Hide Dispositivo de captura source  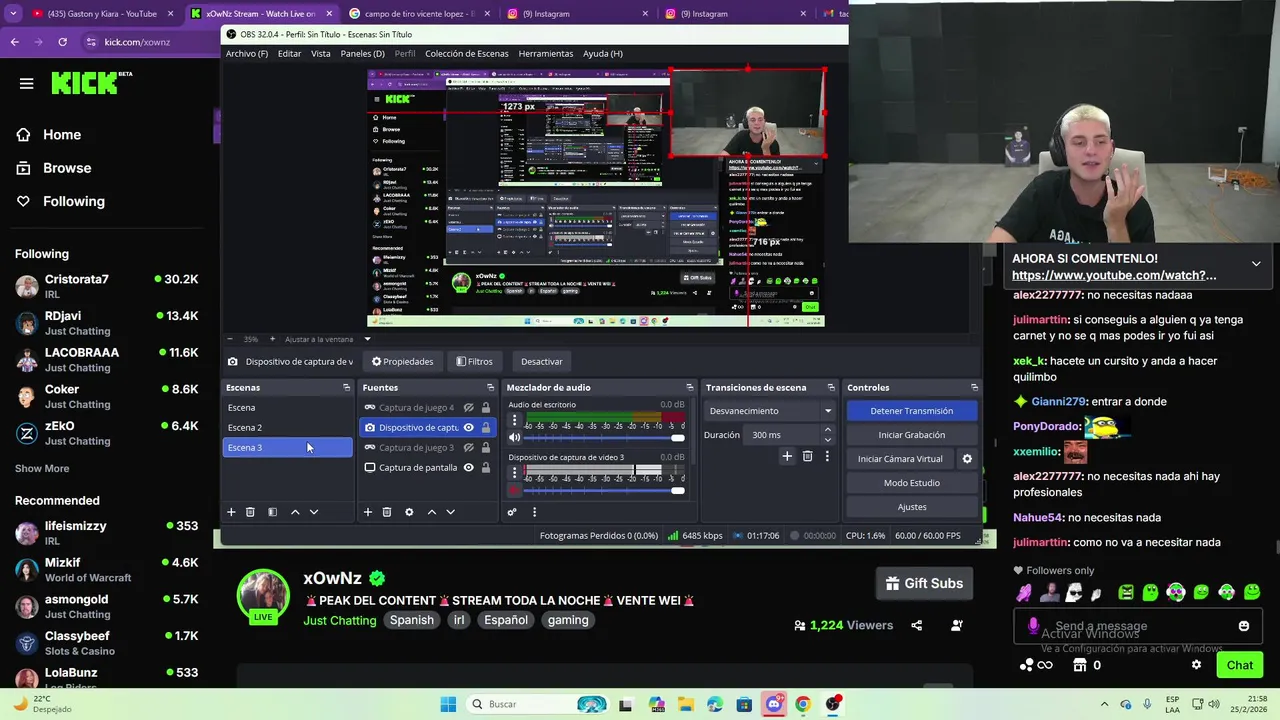tap(468, 428)
